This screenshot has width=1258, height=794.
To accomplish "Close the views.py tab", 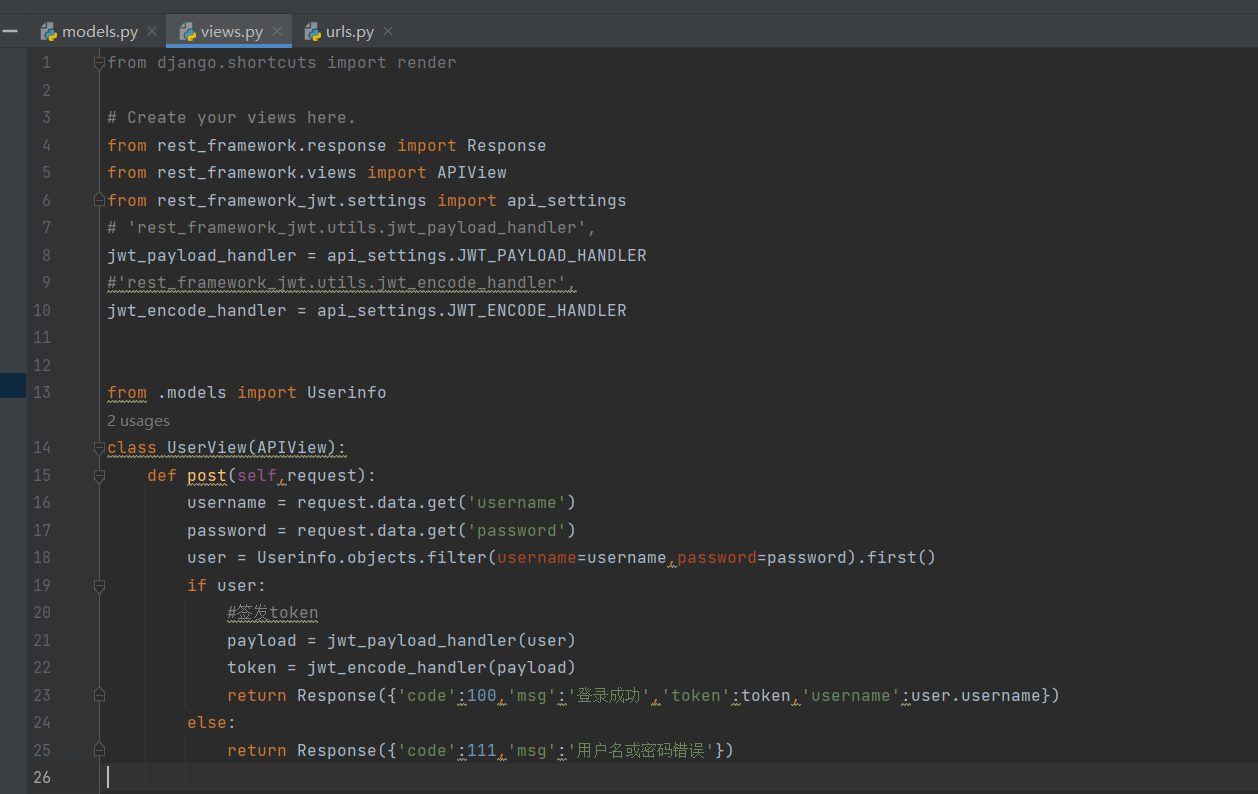I will 278,31.
